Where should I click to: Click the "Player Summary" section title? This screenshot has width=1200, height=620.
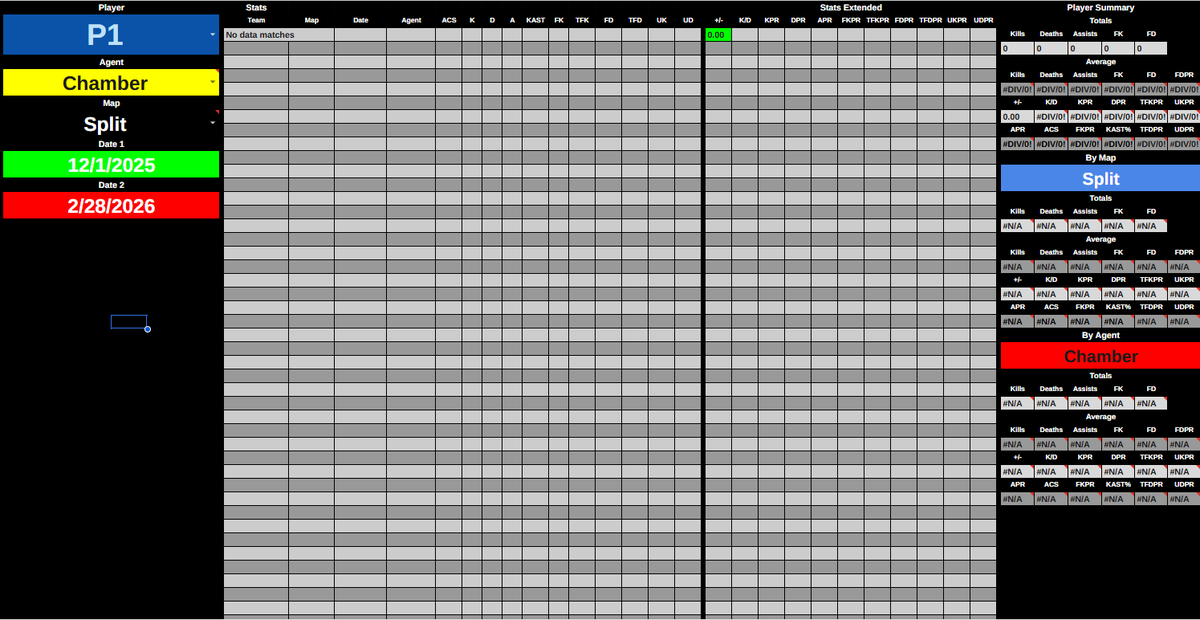click(x=1100, y=7)
